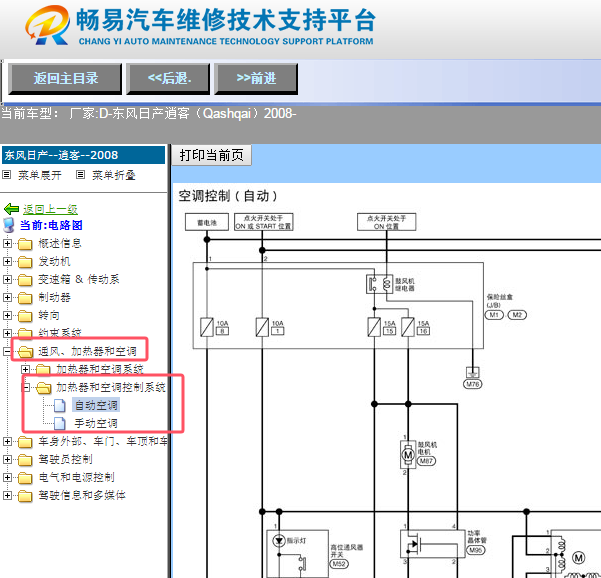This screenshot has width=601, height=578.
Task: Expand the 电气和电源控制 tree node
Action: (7, 477)
